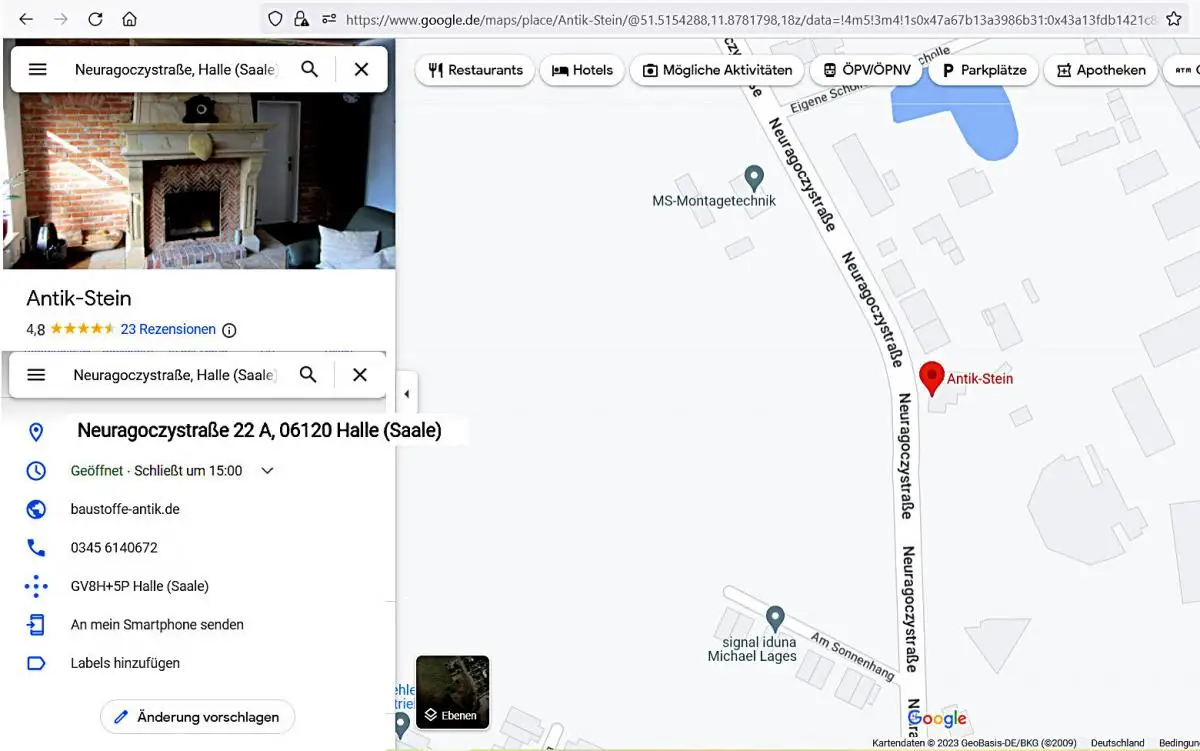Click the location pin icon by the address
The width and height of the screenshot is (1200, 751).
[x=36, y=432]
